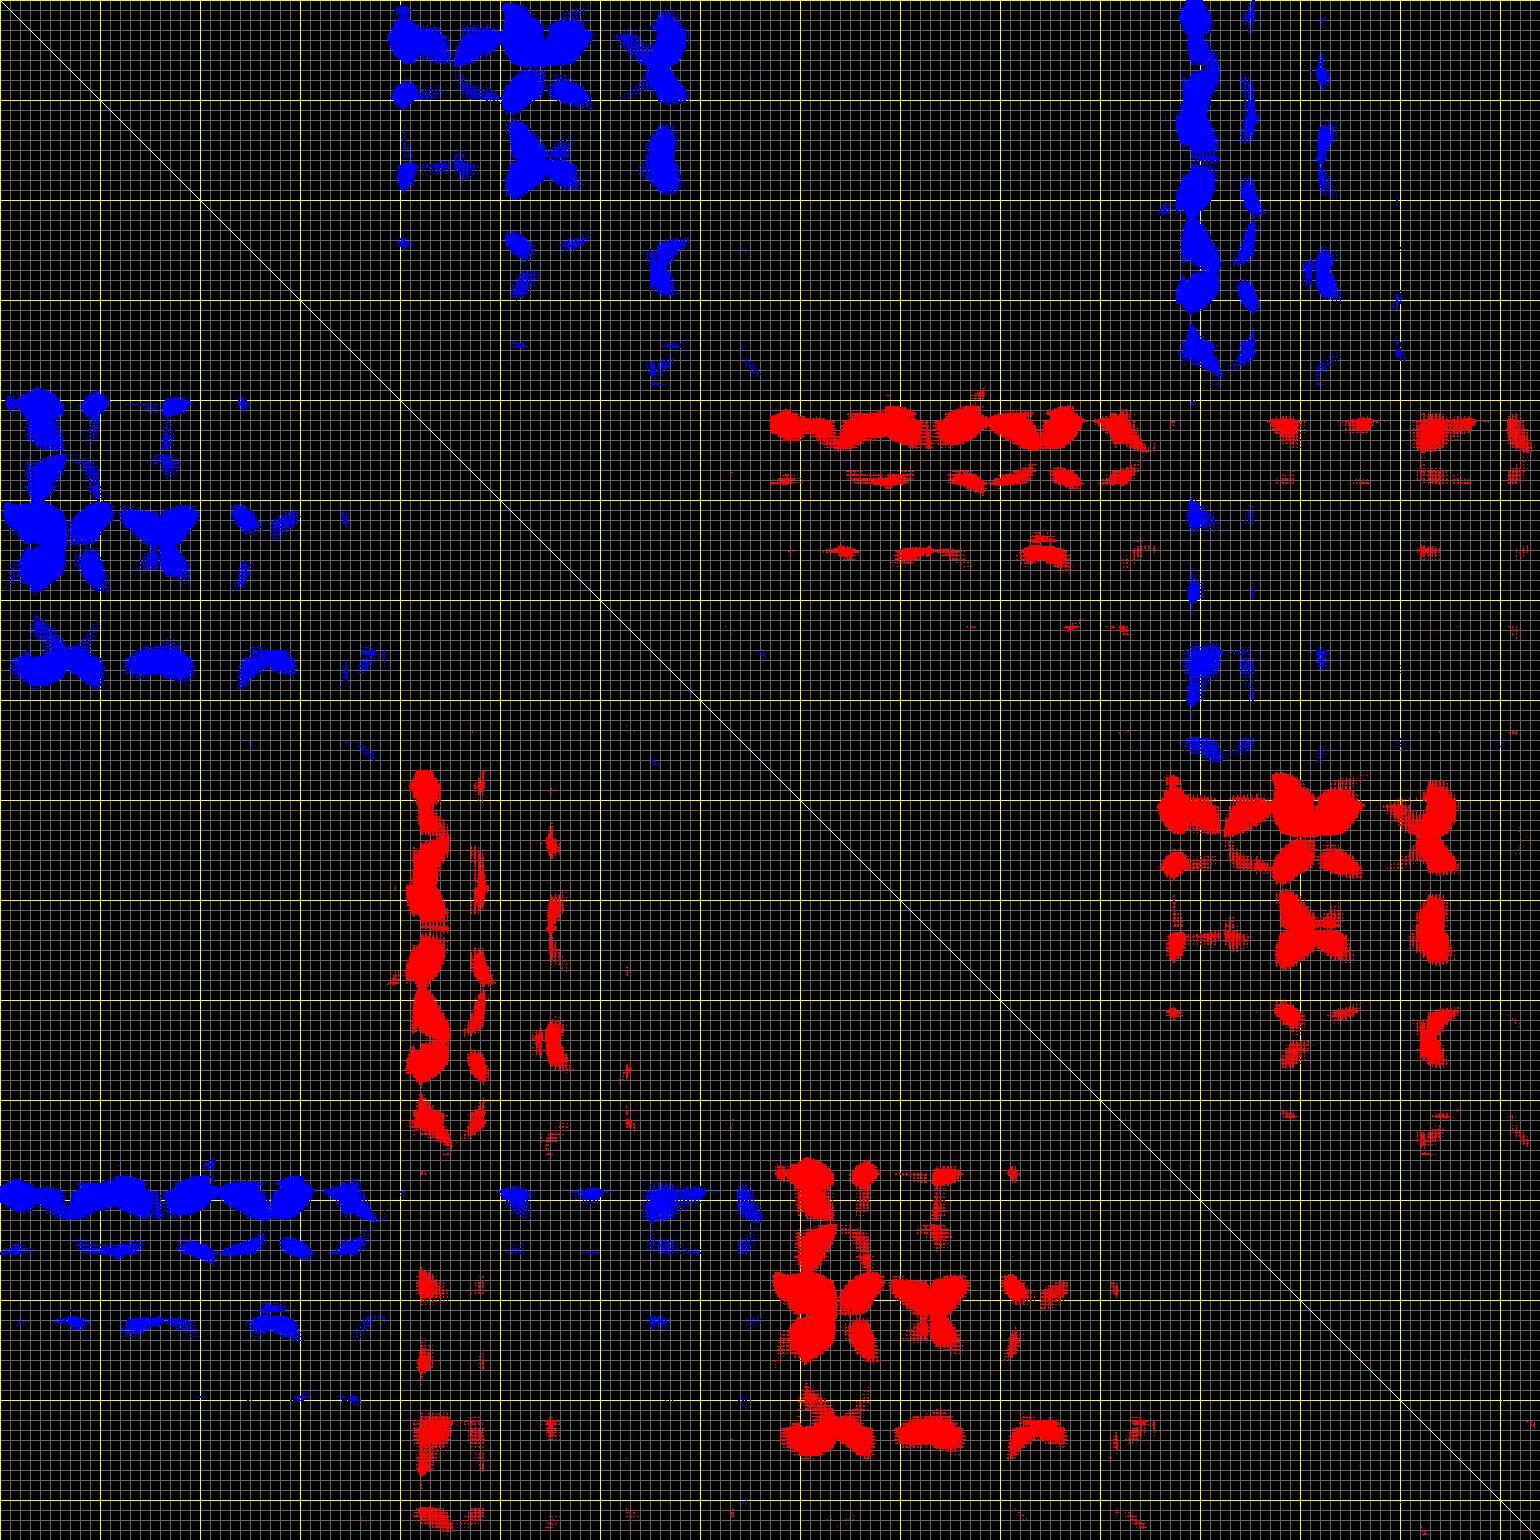Select the blue butterfly blob in left cluster
Viewport: 1540px width, 1540px height.
[x=160, y=540]
